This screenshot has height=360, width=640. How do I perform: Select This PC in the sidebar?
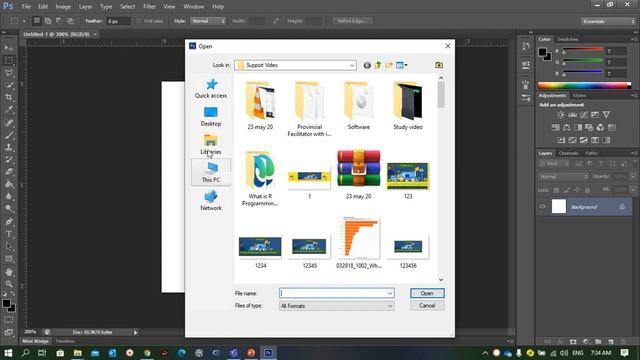[211, 172]
